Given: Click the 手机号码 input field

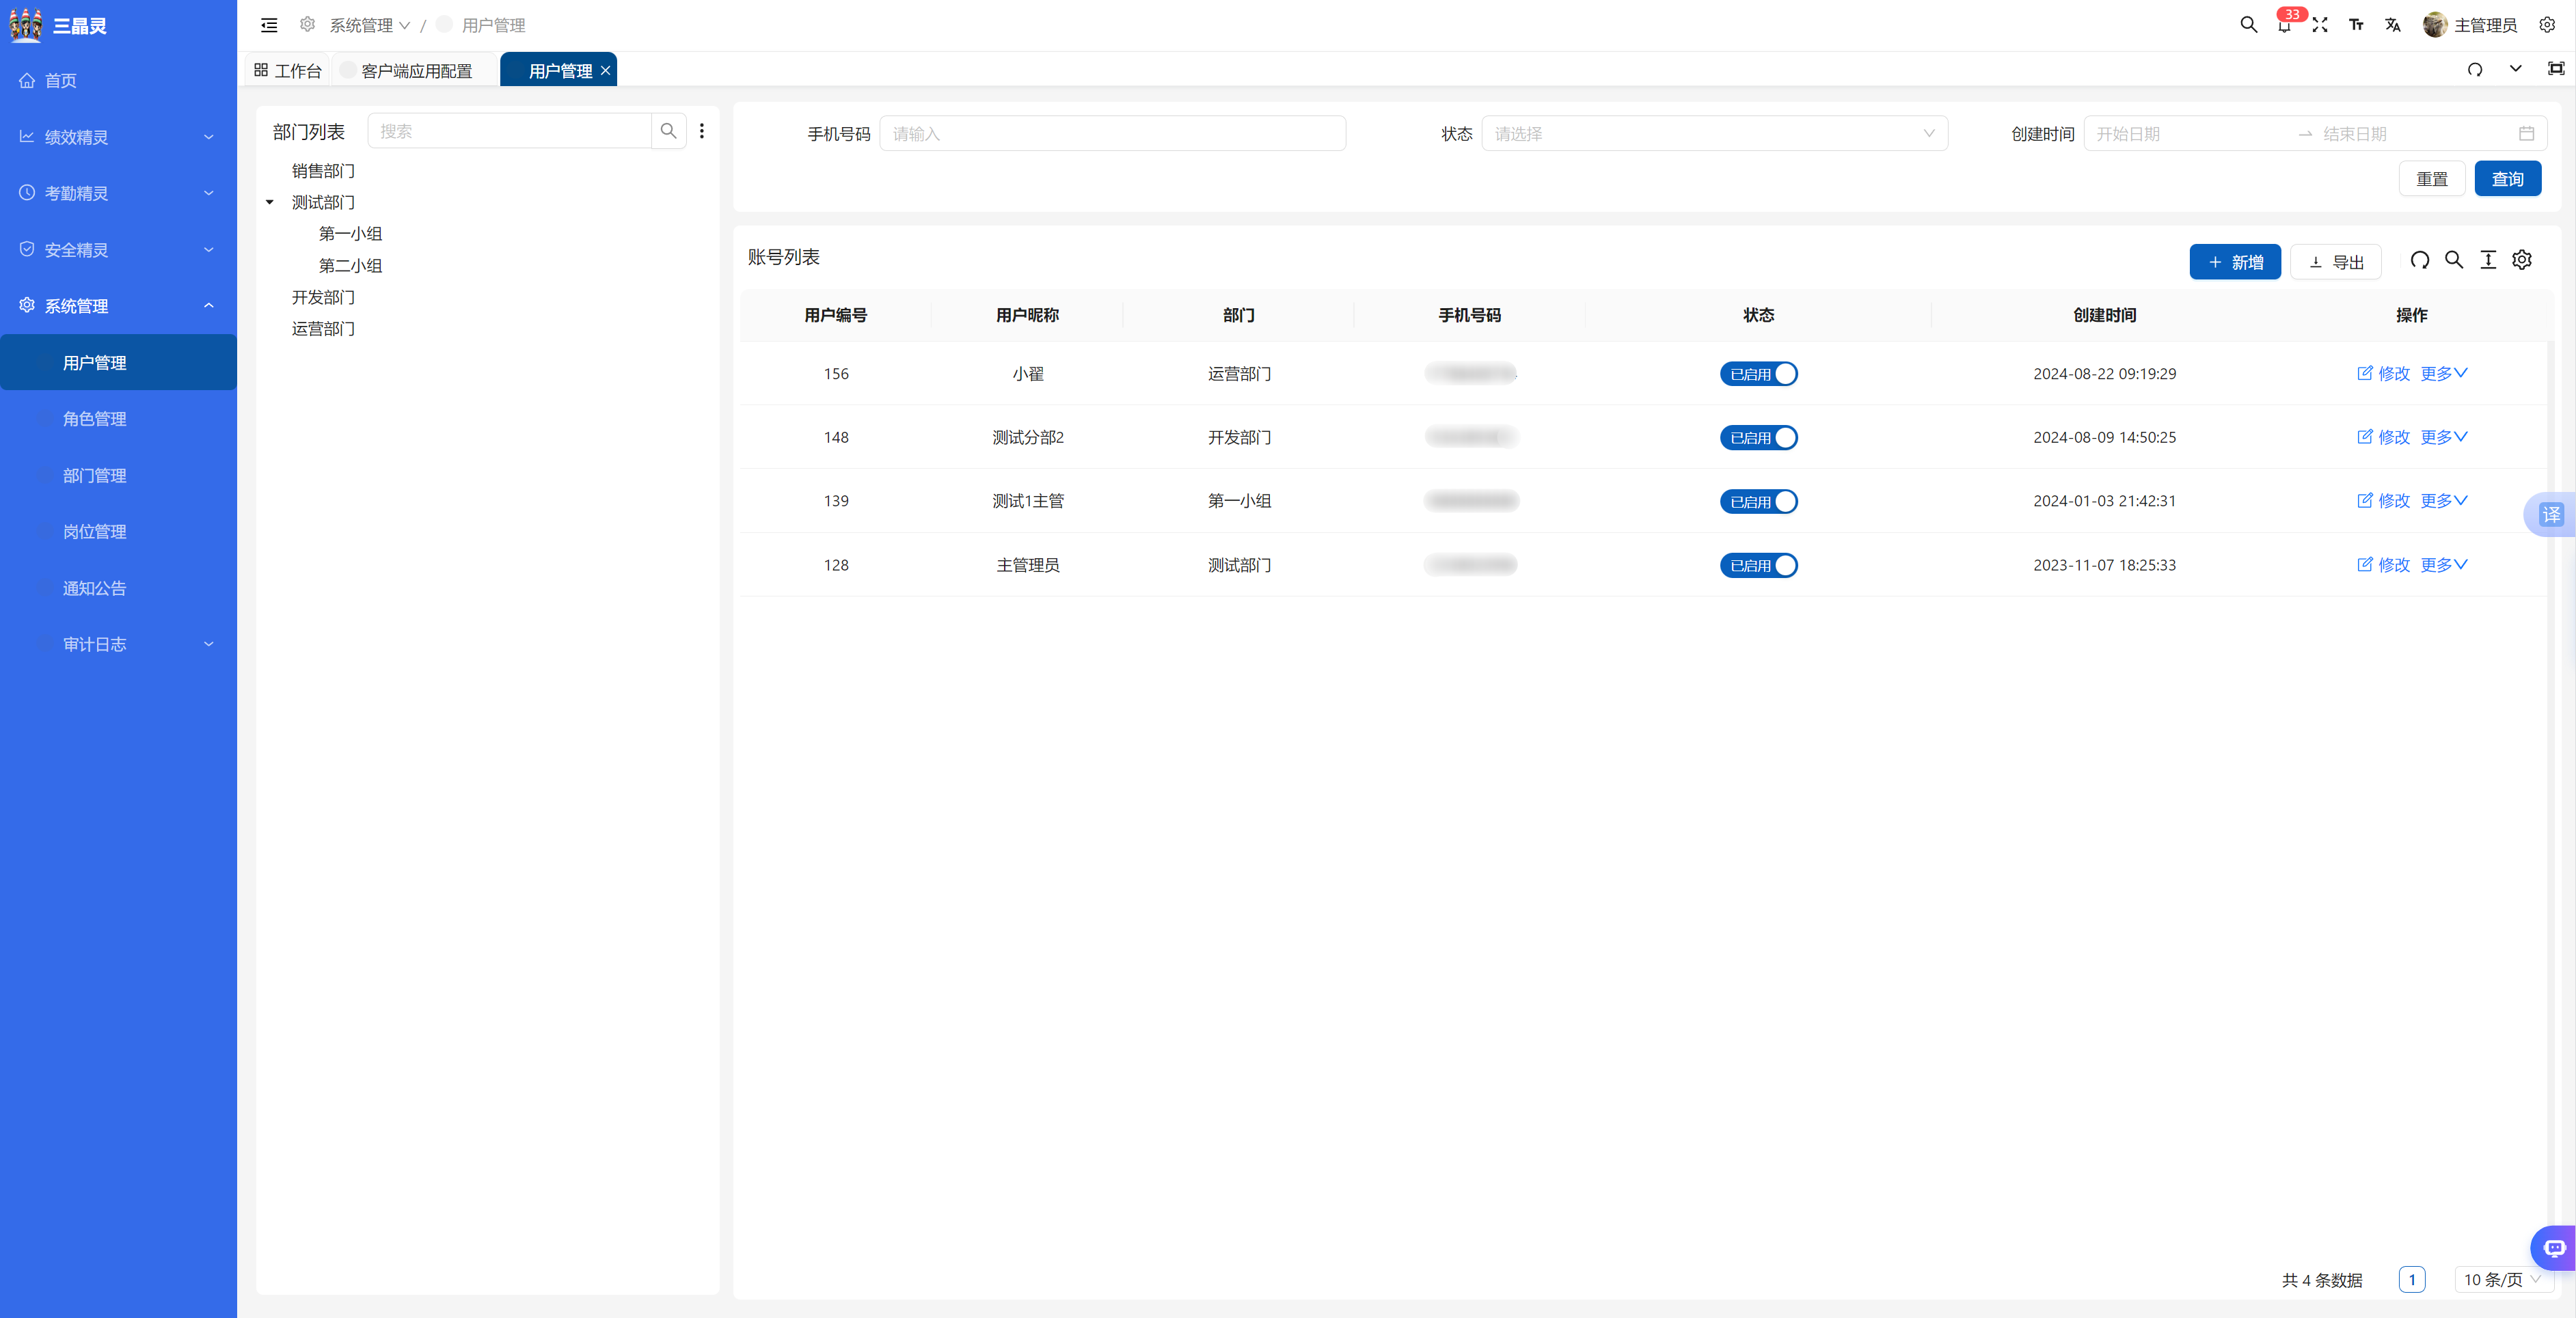Looking at the screenshot, I should pos(1111,134).
